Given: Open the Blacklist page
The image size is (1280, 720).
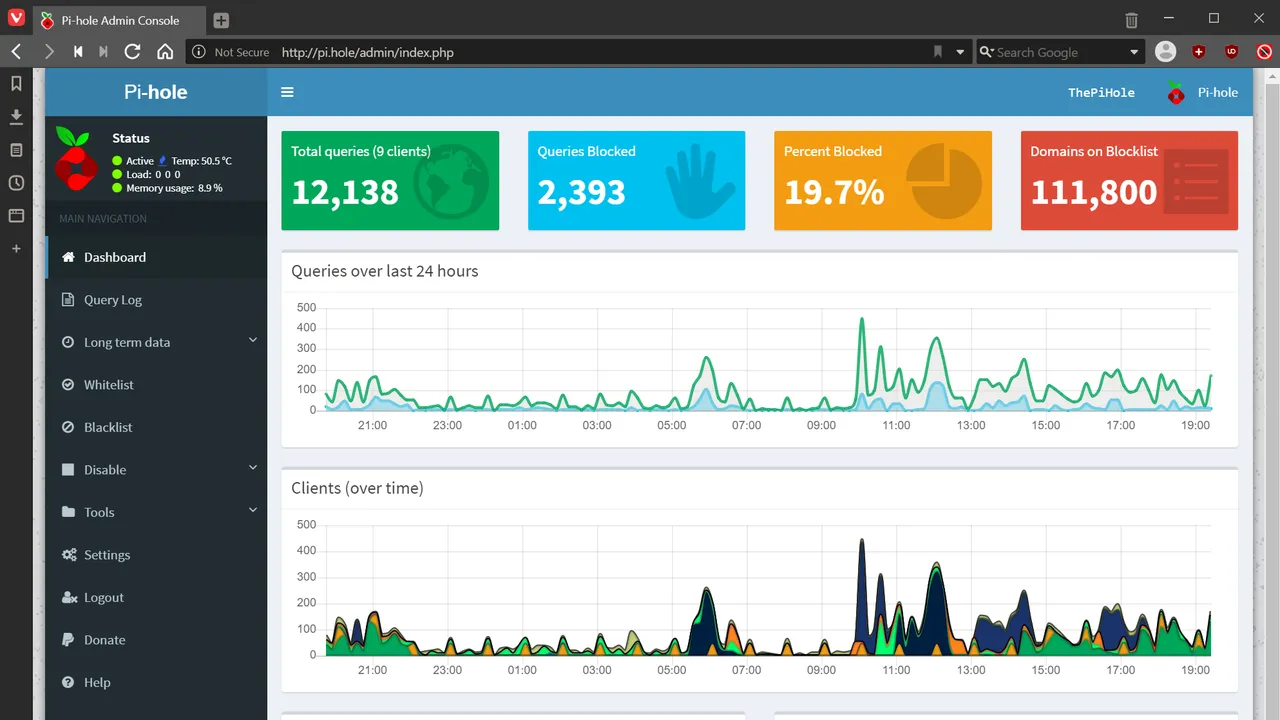Looking at the screenshot, I should [x=156, y=427].
